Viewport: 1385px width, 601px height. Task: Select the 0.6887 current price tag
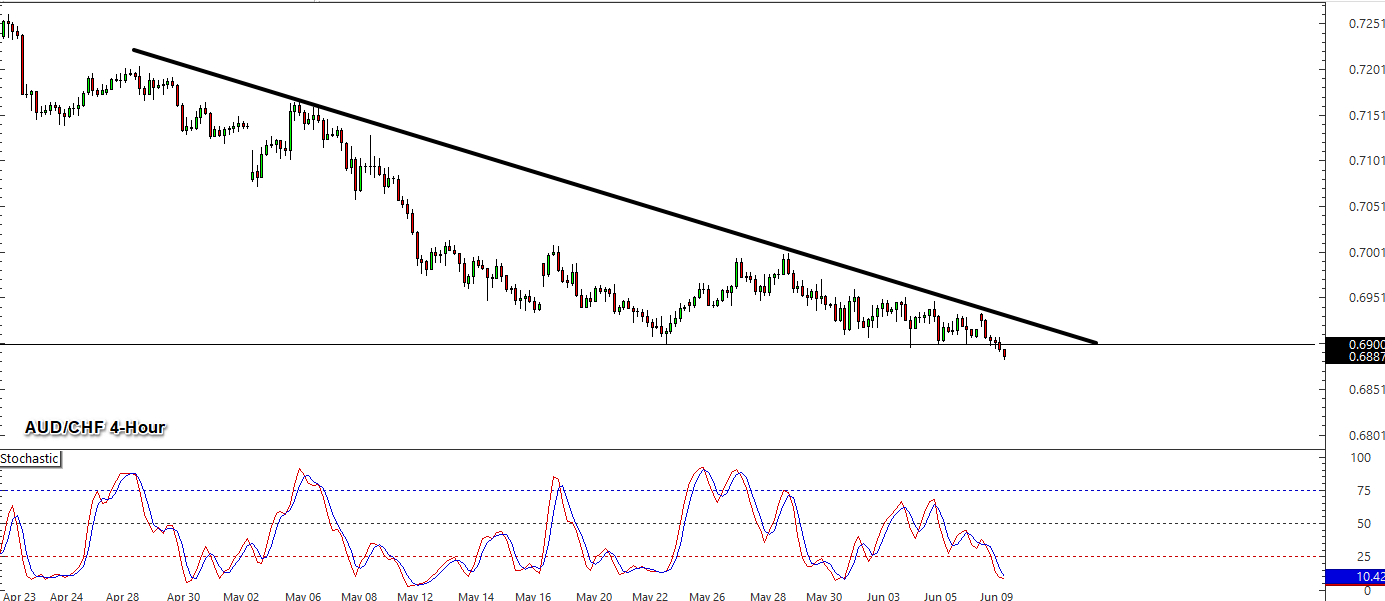pos(1353,356)
